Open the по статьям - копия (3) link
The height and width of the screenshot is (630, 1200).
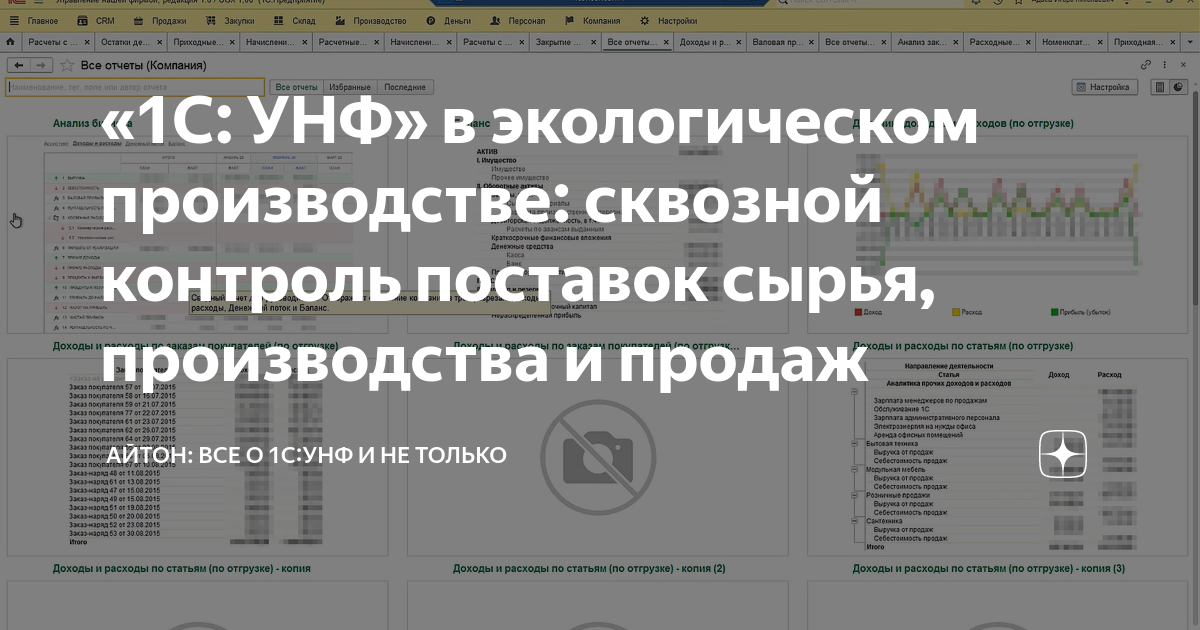pyautogui.click(x=989, y=568)
